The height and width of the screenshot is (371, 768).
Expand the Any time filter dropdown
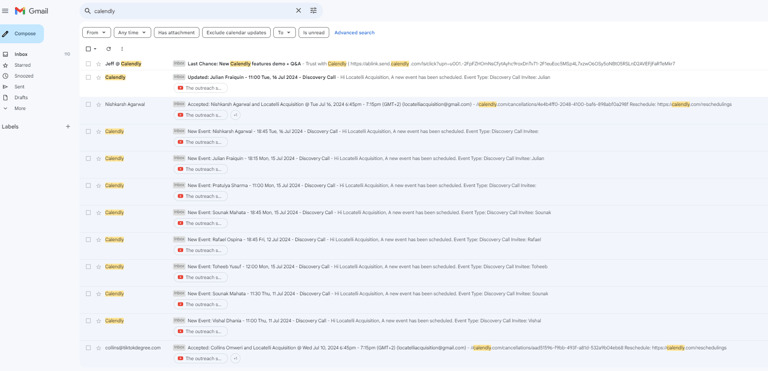[x=132, y=32]
